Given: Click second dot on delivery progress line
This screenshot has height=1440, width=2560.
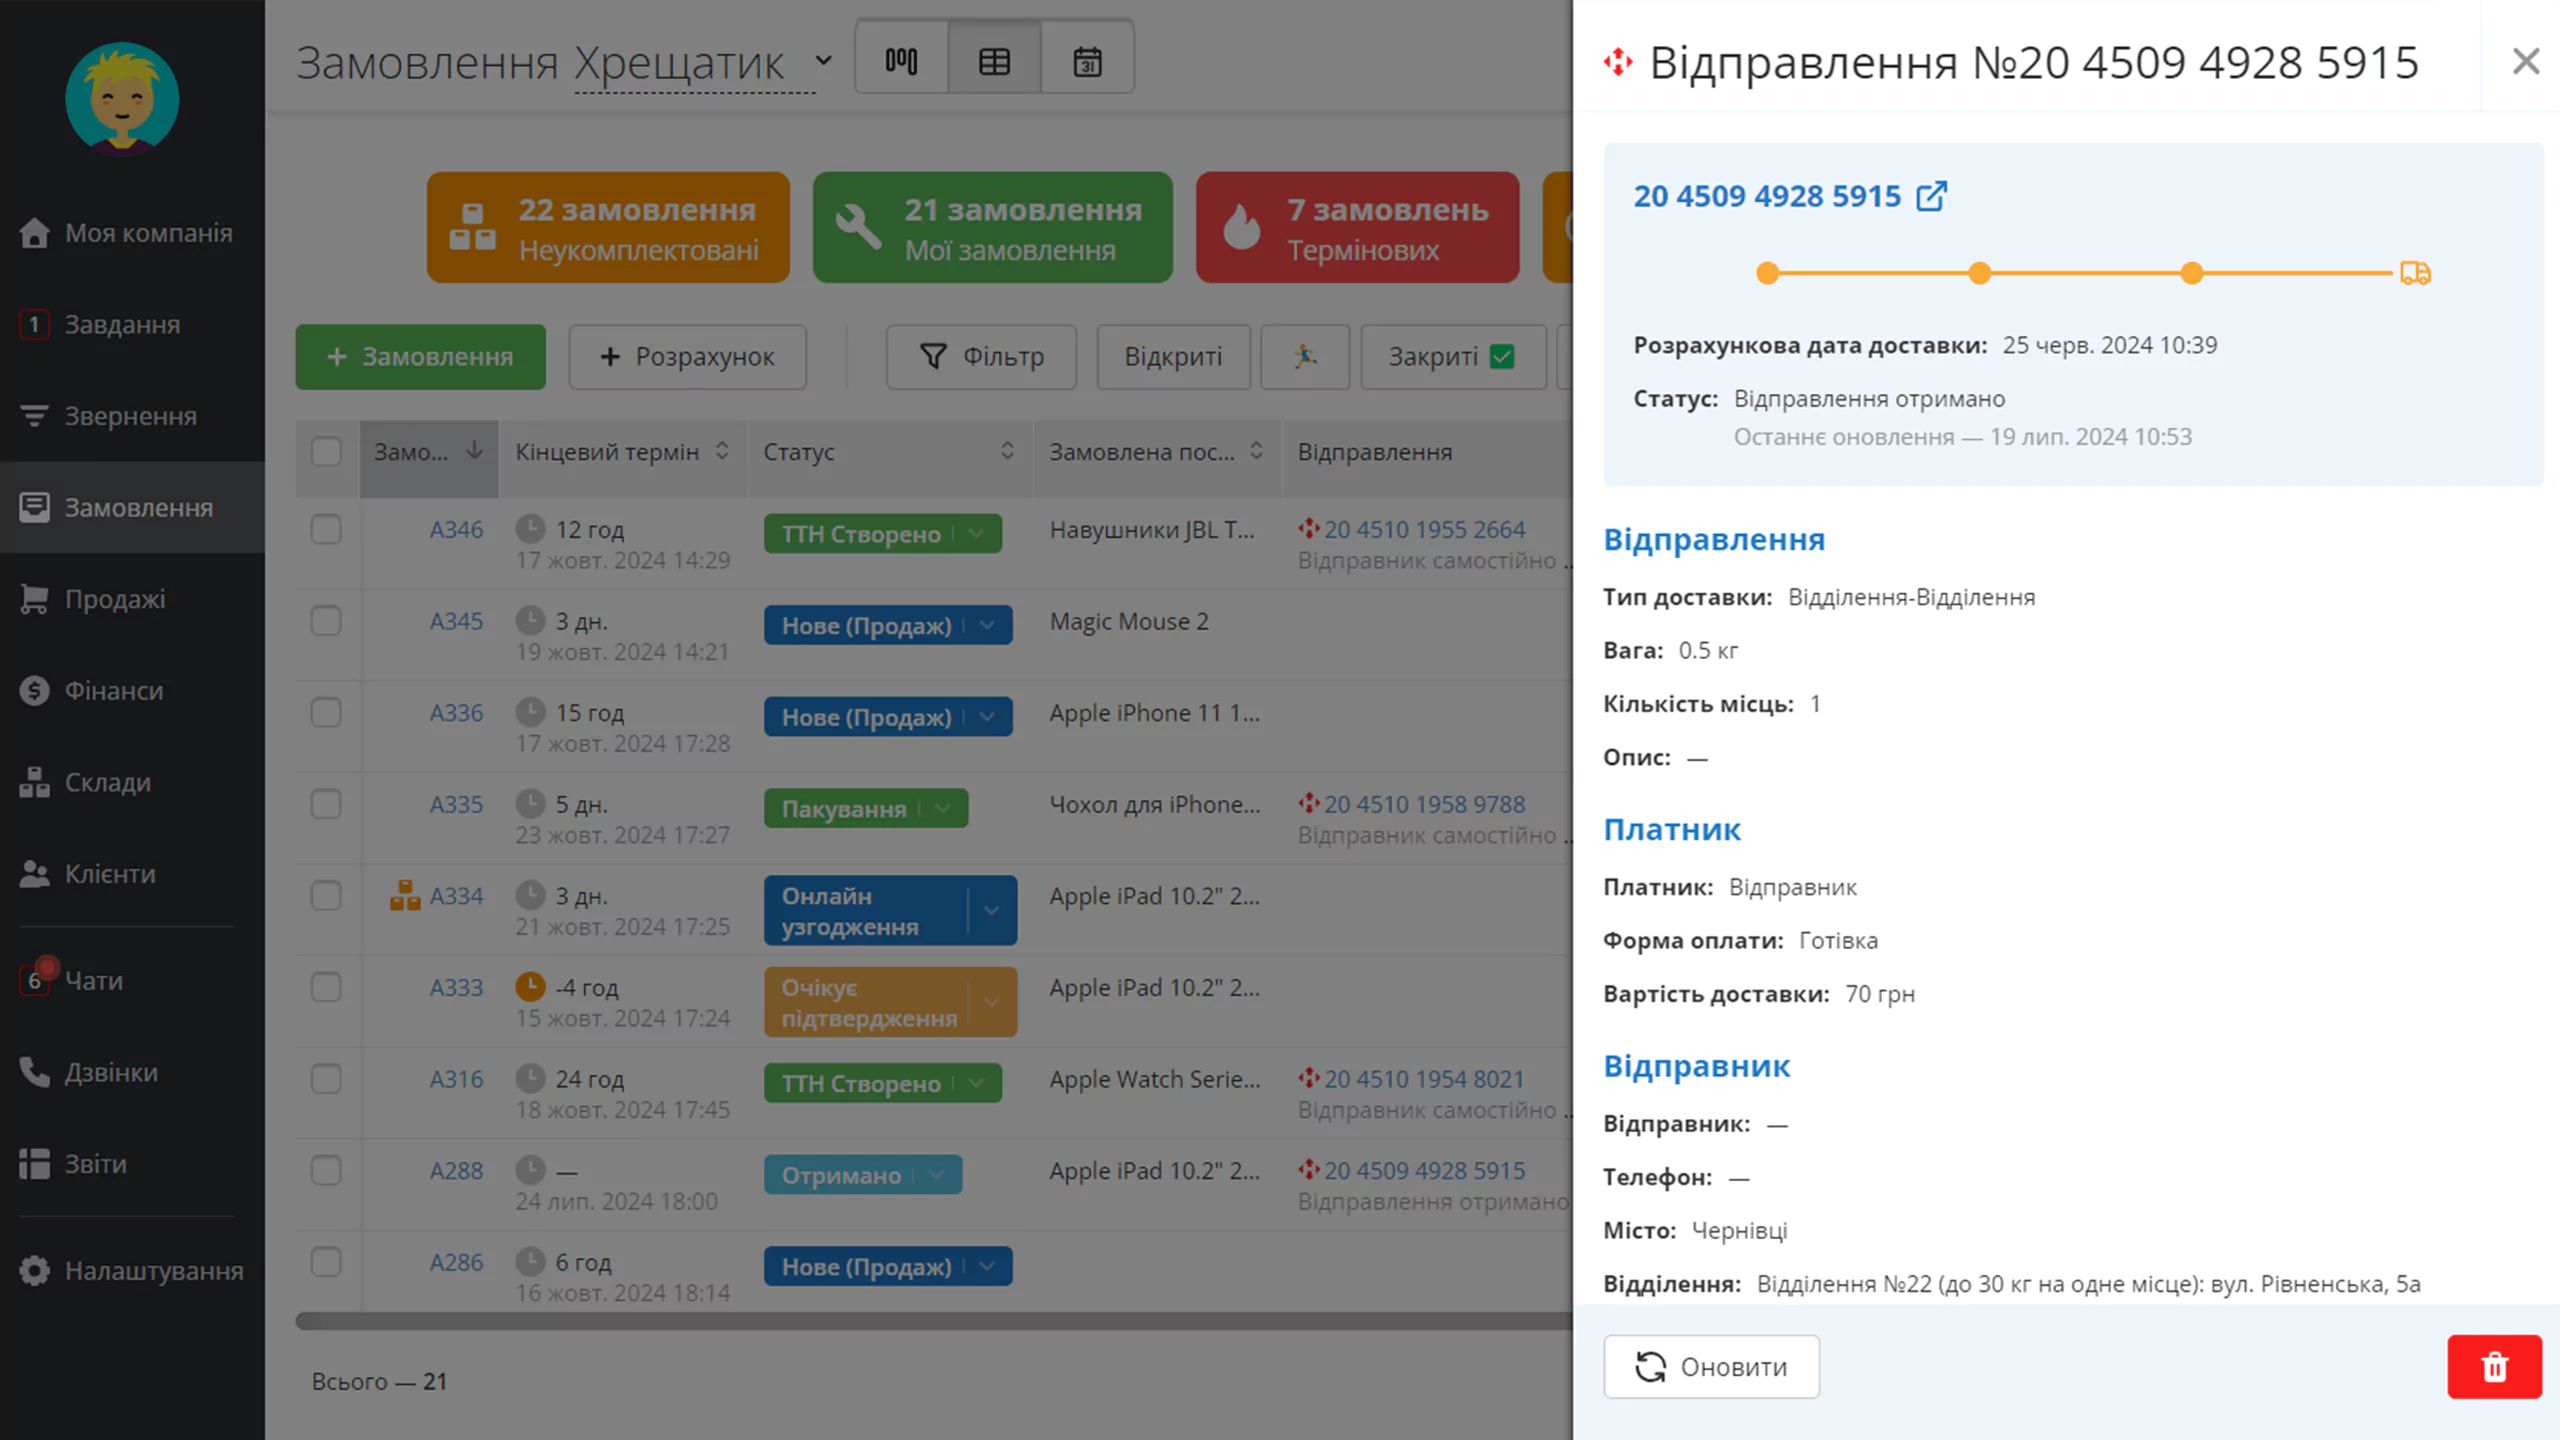Looking at the screenshot, I should pyautogui.click(x=1980, y=273).
